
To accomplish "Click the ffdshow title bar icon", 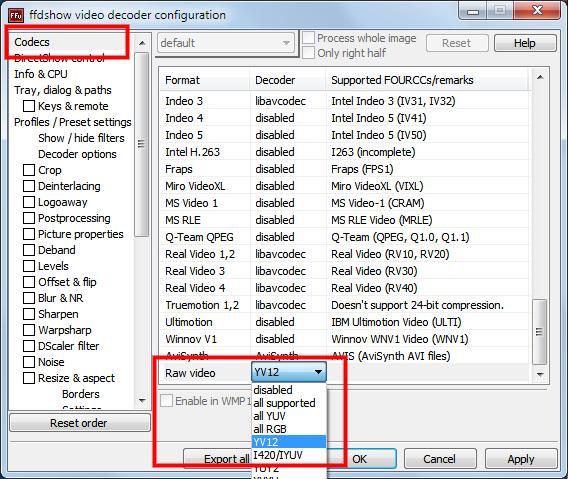I will point(16,15).
